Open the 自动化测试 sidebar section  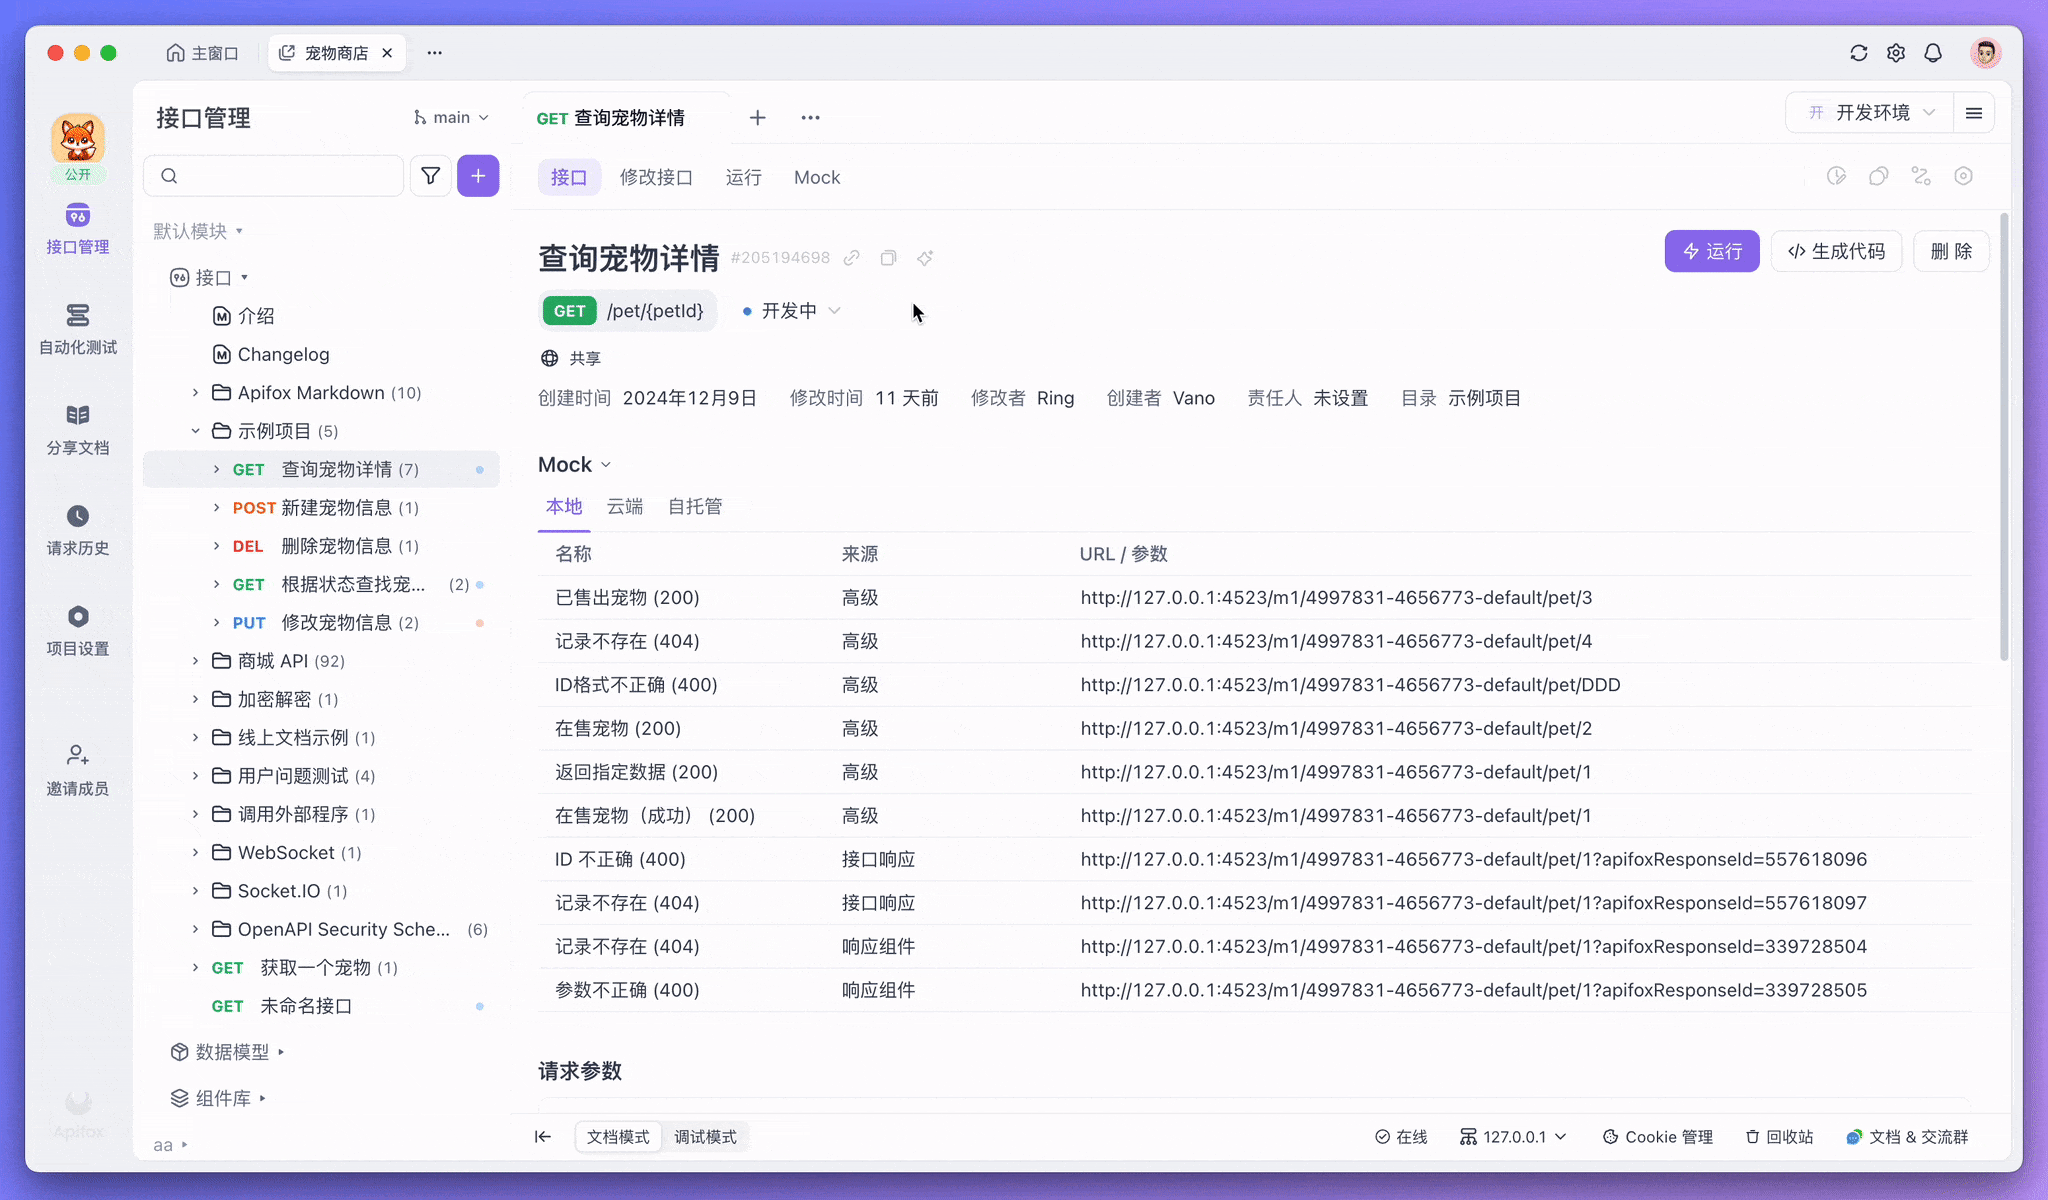[x=77, y=329]
